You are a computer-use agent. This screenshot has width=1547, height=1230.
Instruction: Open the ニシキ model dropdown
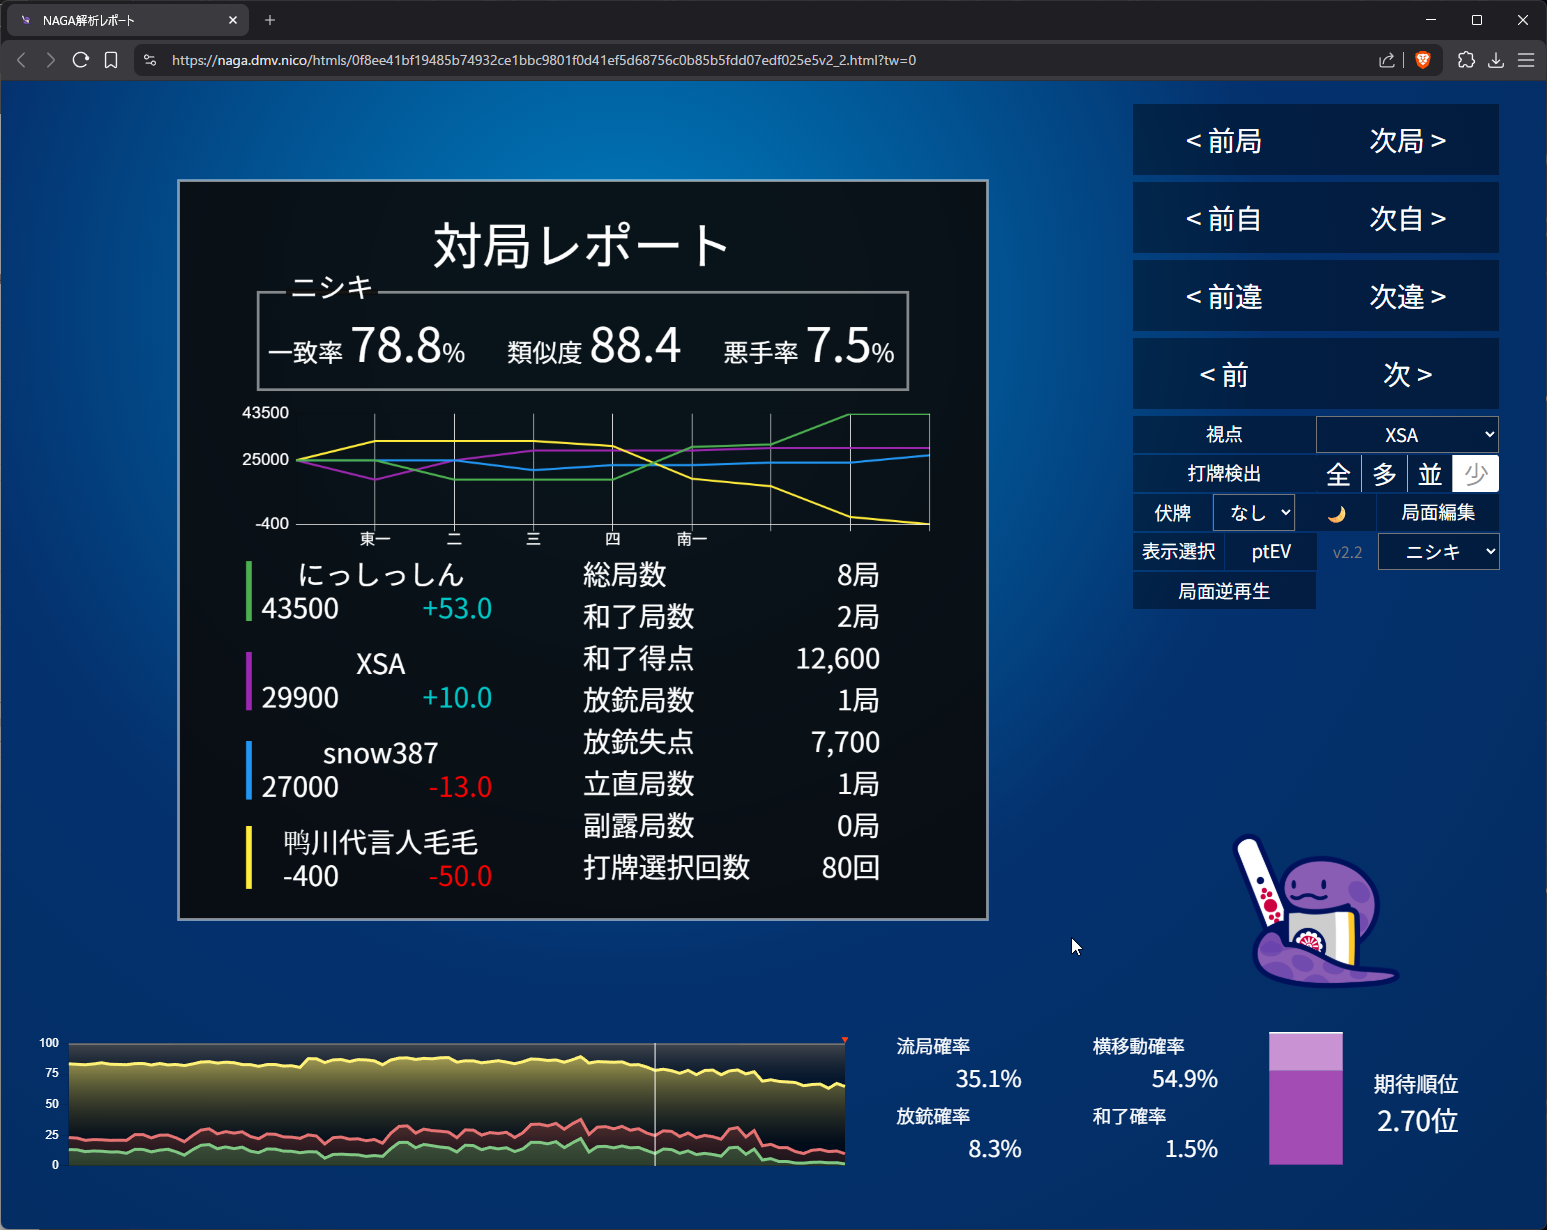coord(1438,552)
